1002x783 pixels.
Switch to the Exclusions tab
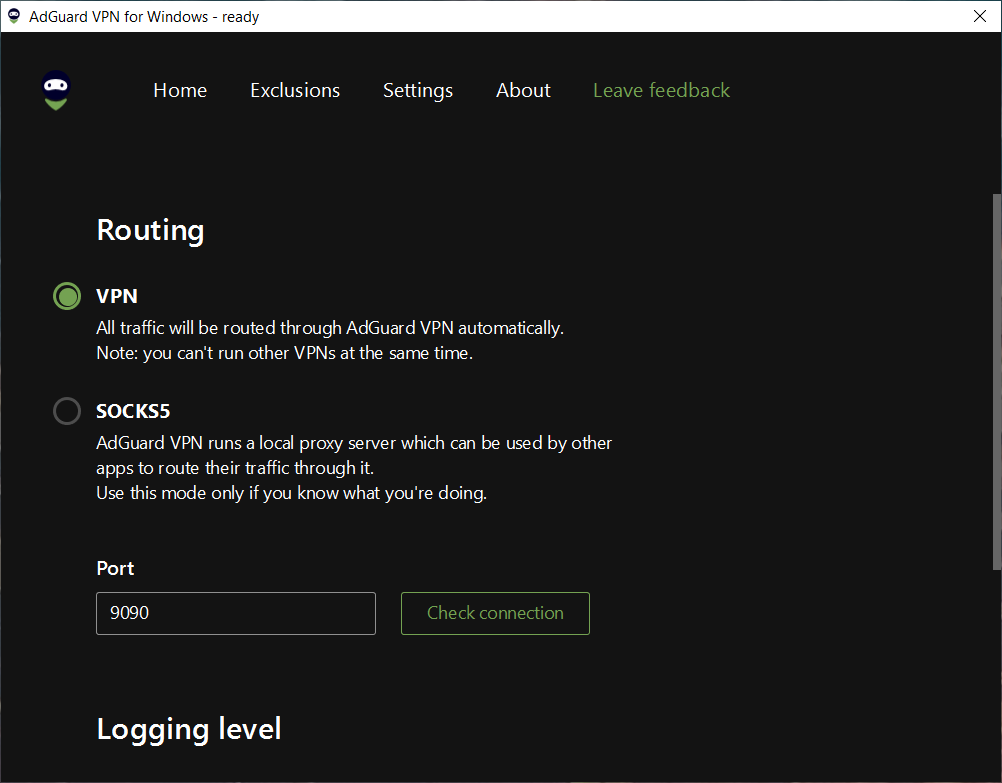(295, 90)
